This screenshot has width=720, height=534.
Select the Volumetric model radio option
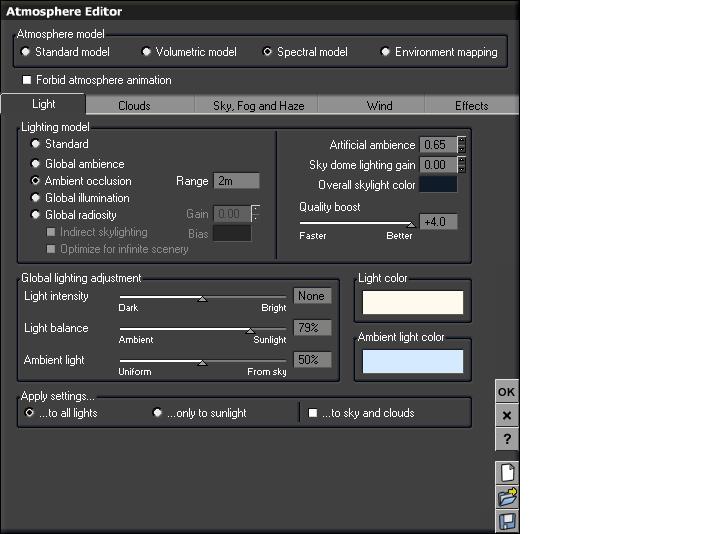coord(146,52)
